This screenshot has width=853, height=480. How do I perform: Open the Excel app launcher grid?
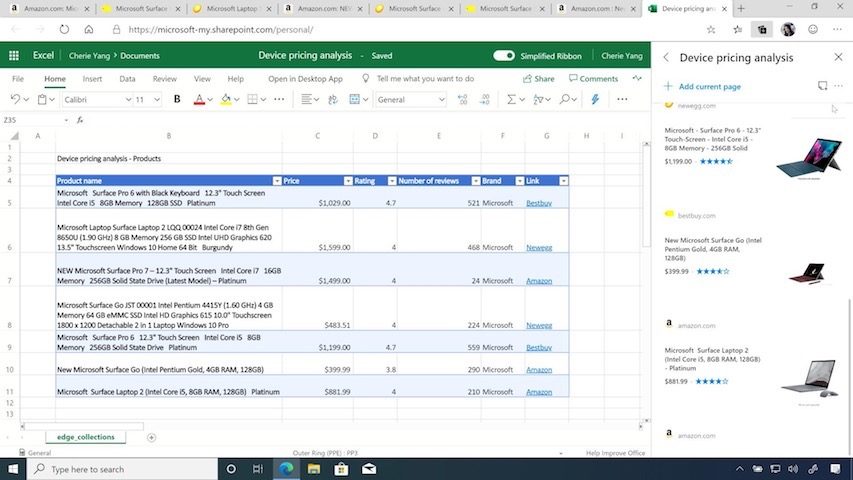tap(14, 56)
